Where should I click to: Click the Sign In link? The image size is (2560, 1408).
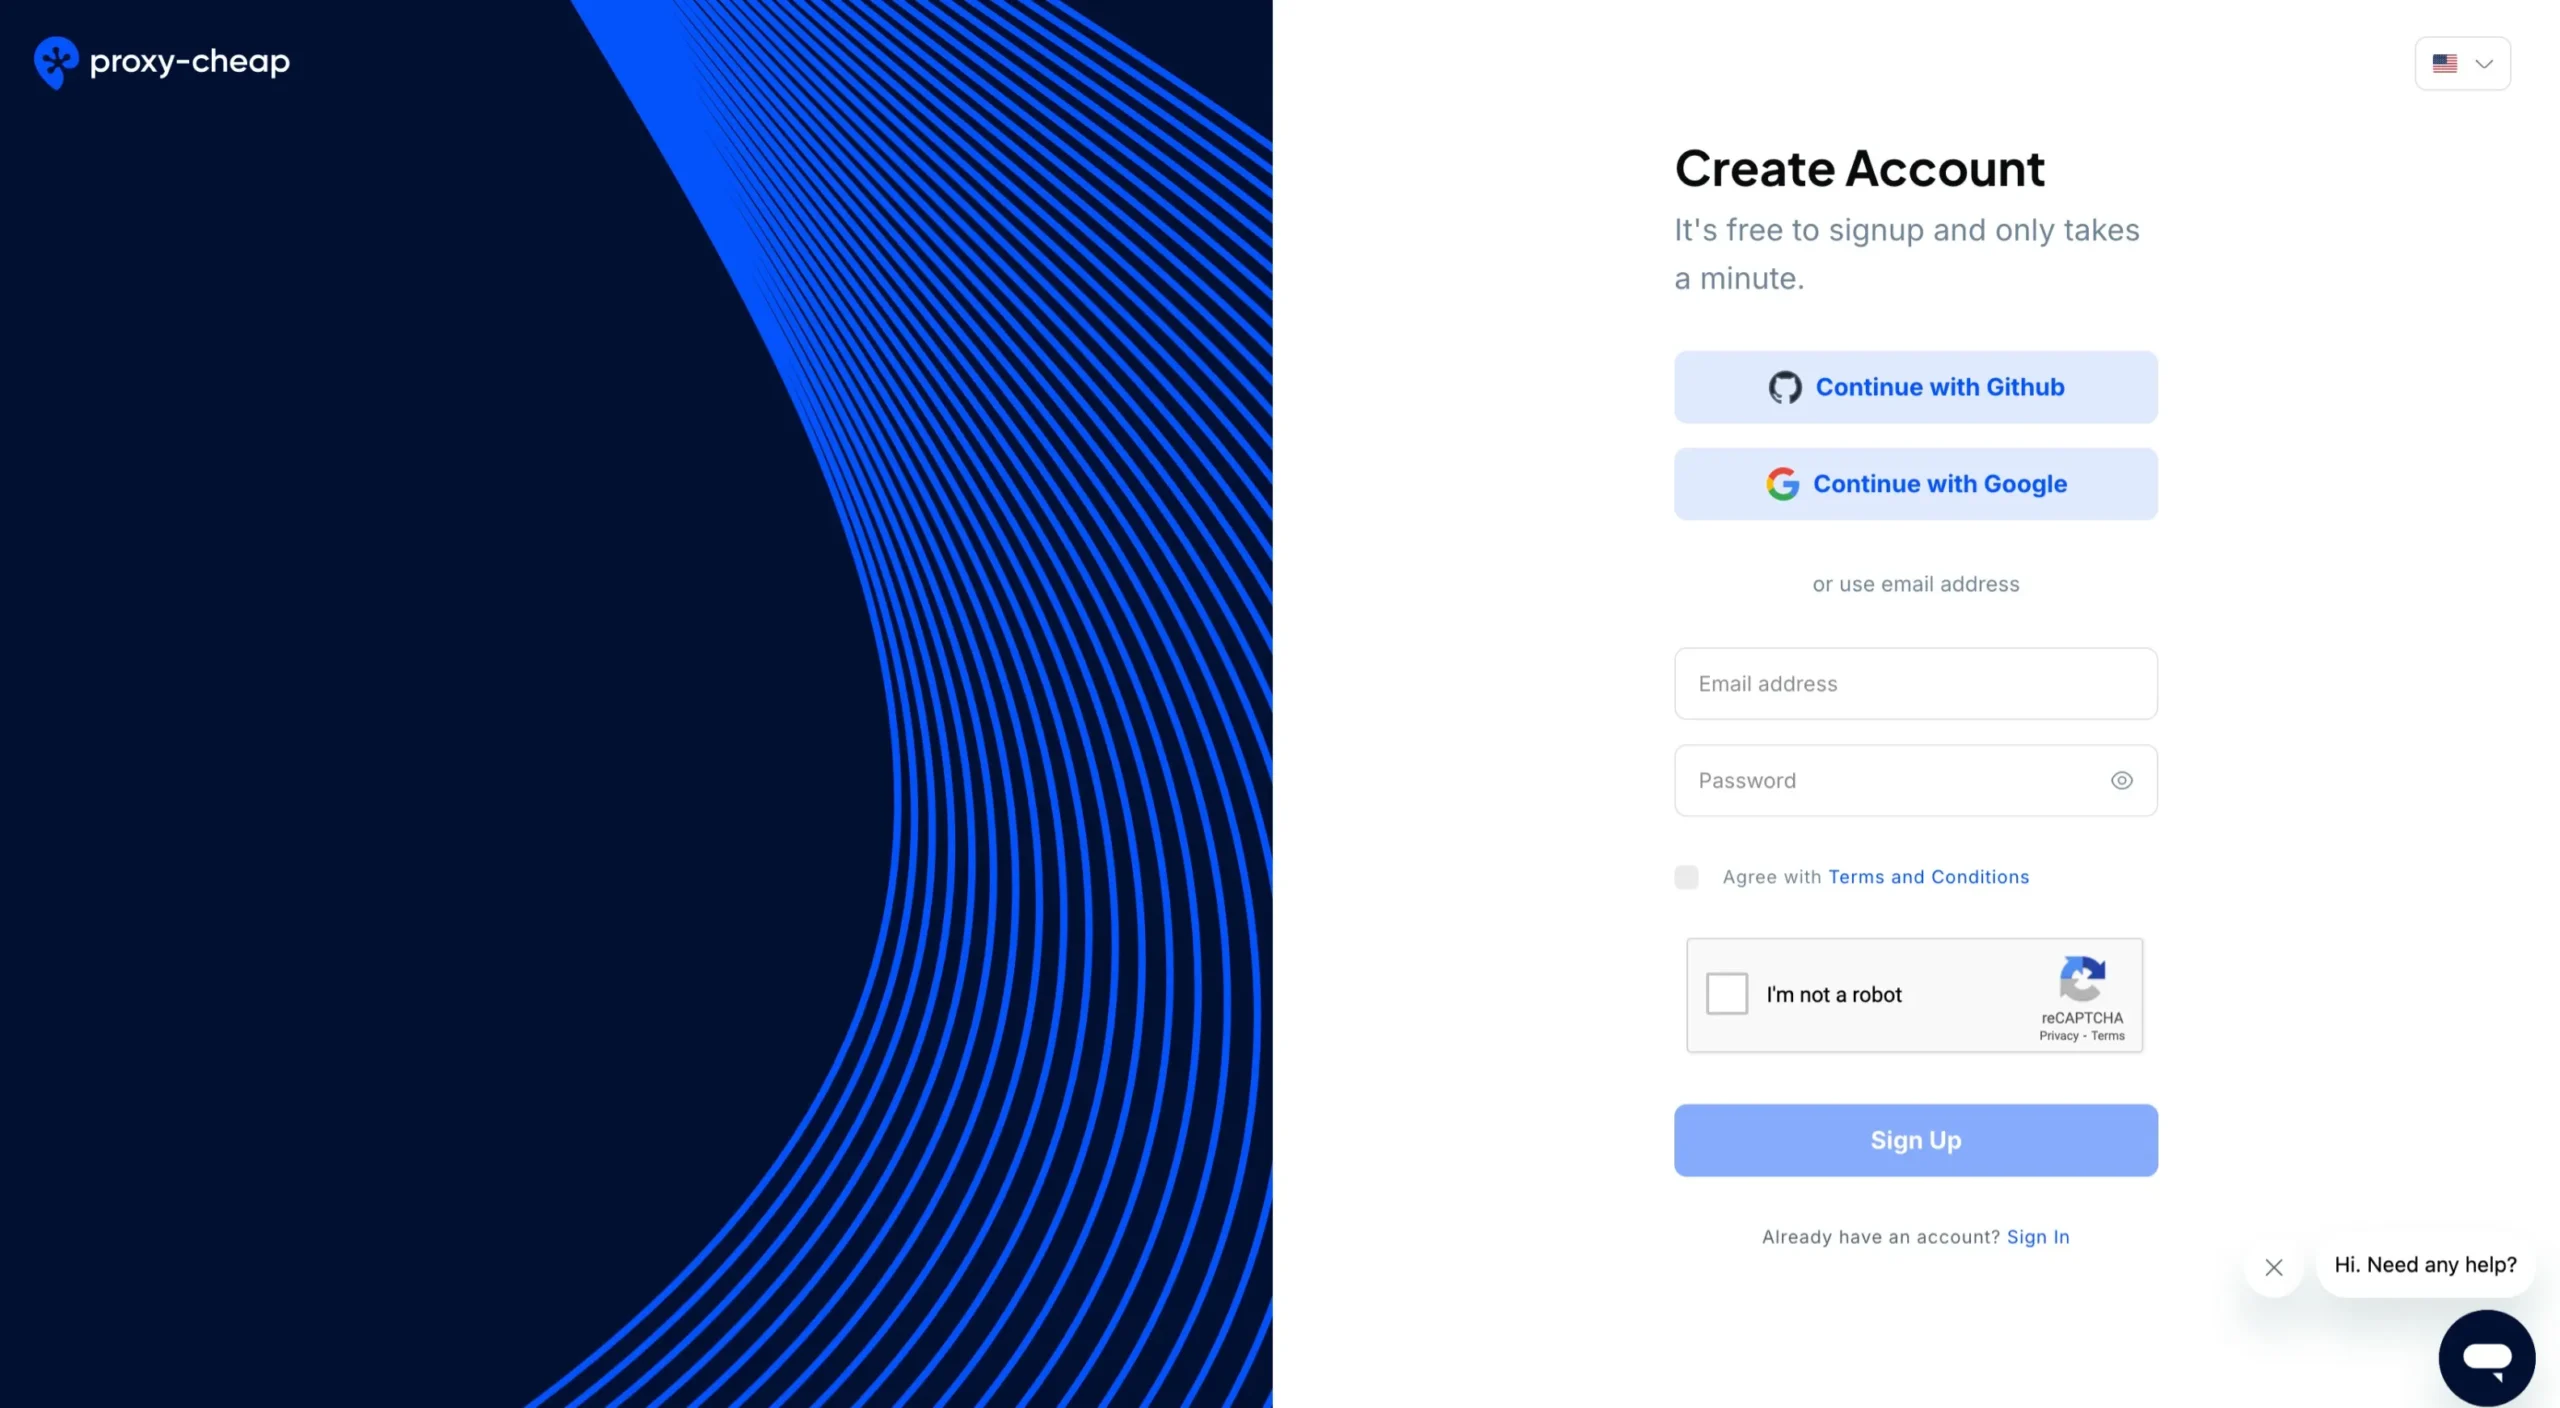2037,1236
